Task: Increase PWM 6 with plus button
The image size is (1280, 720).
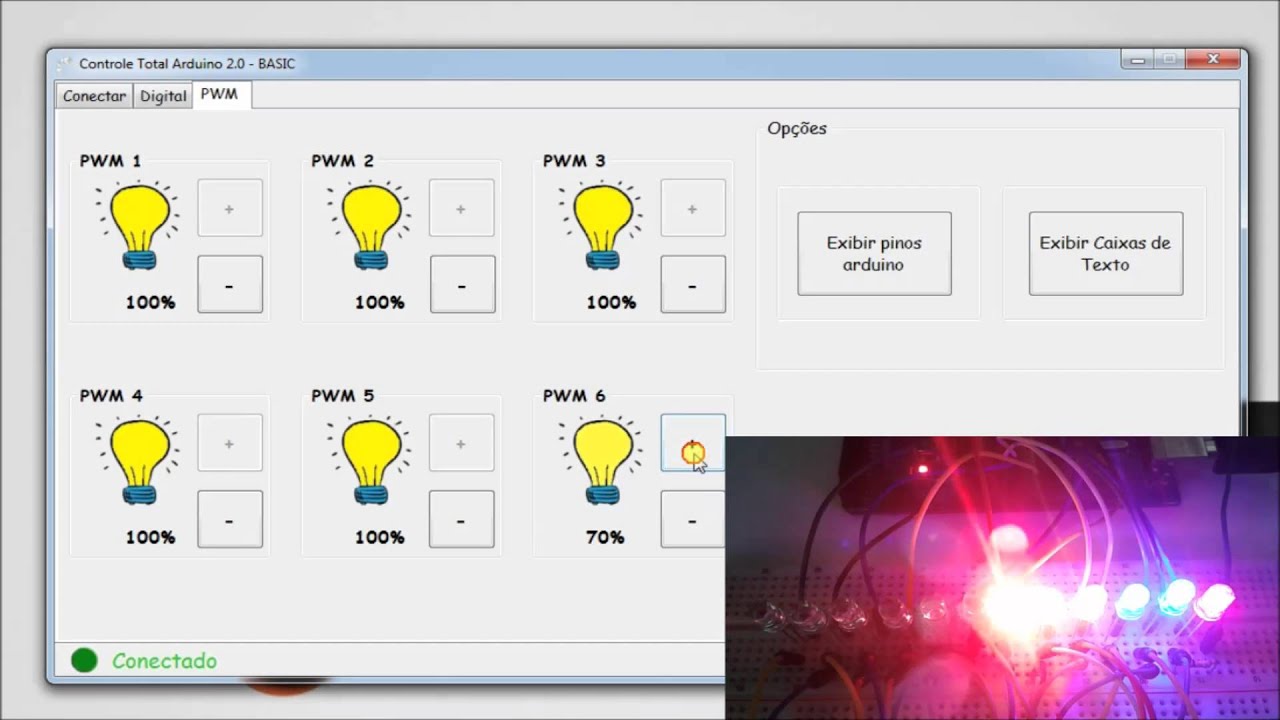Action: (x=693, y=443)
